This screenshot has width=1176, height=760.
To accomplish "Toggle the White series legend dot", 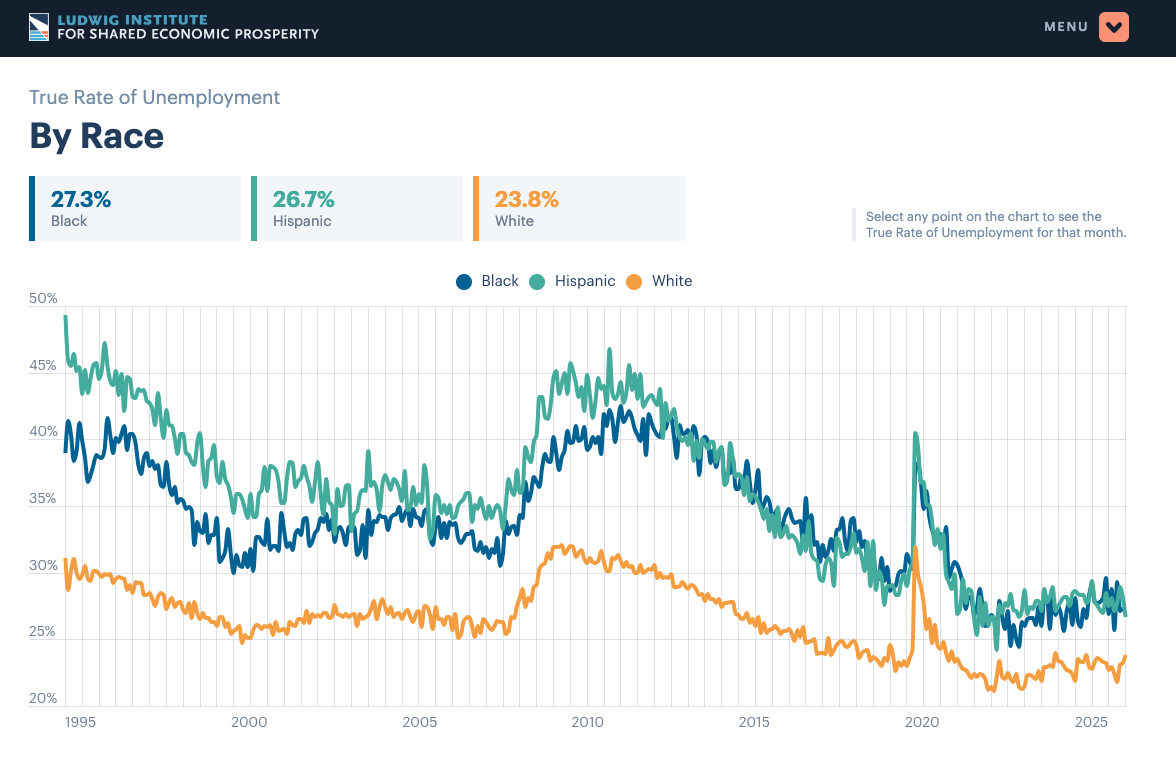I will coord(634,281).
